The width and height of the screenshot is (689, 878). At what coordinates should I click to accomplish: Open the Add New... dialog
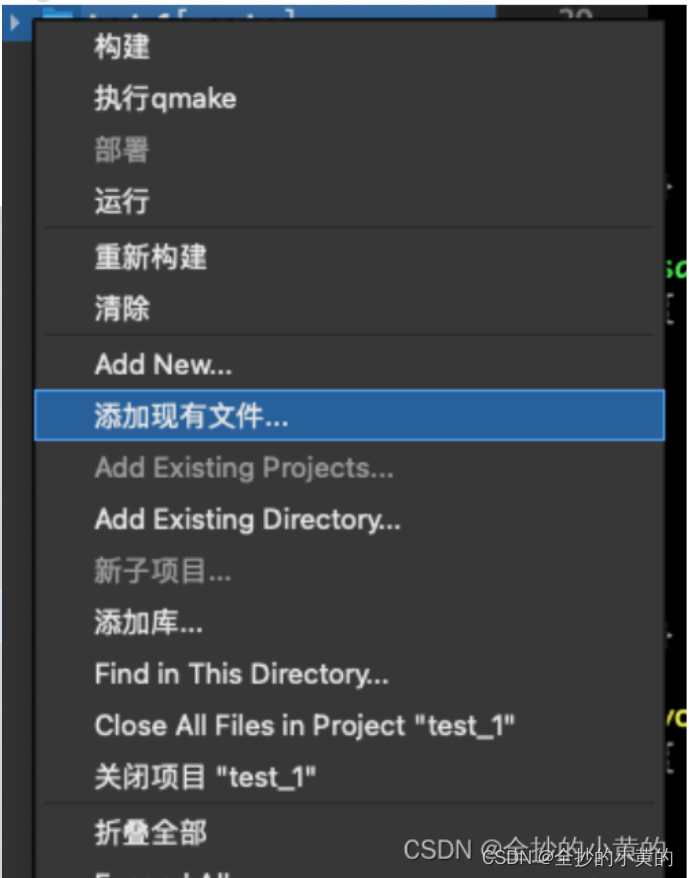pyautogui.click(x=163, y=364)
